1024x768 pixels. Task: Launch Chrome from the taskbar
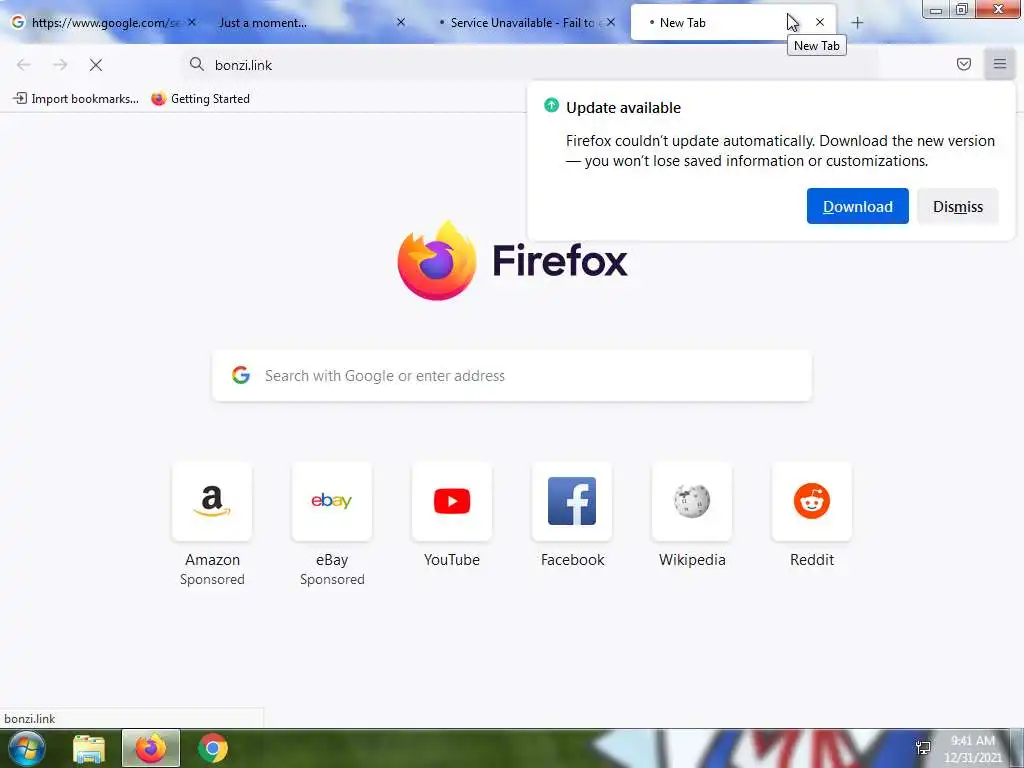[213, 748]
